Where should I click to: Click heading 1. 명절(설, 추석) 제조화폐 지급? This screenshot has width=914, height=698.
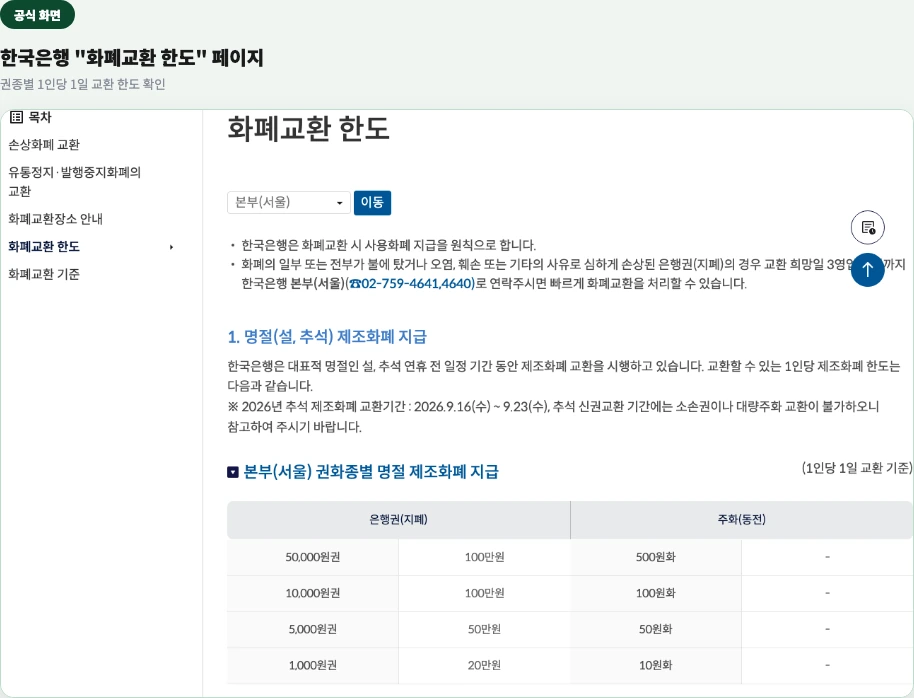[x=327, y=336]
